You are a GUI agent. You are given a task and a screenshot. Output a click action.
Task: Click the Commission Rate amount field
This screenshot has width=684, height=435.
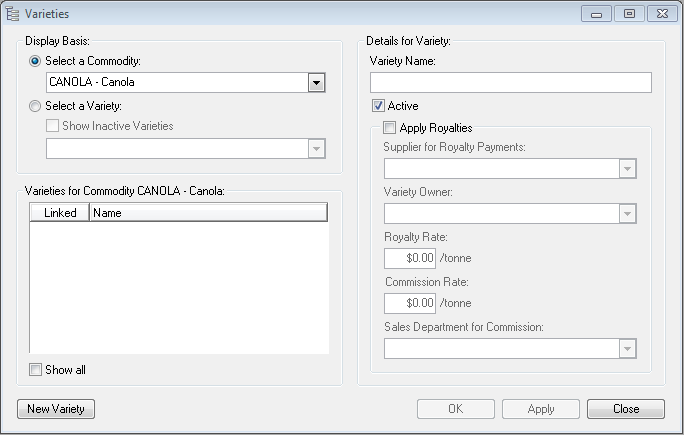(x=410, y=303)
